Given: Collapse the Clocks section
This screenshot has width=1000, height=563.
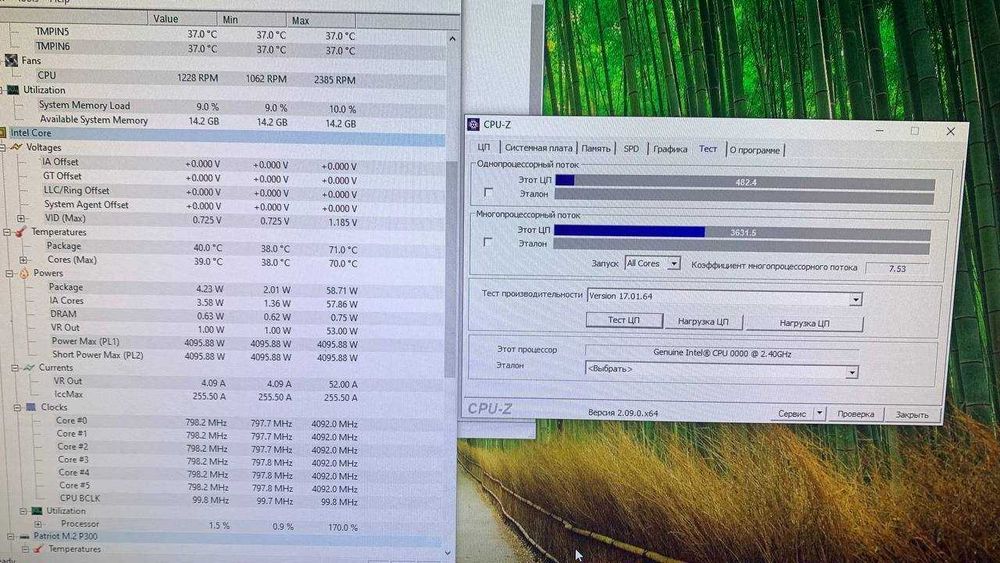Looking at the screenshot, I should tap(17, 407).
